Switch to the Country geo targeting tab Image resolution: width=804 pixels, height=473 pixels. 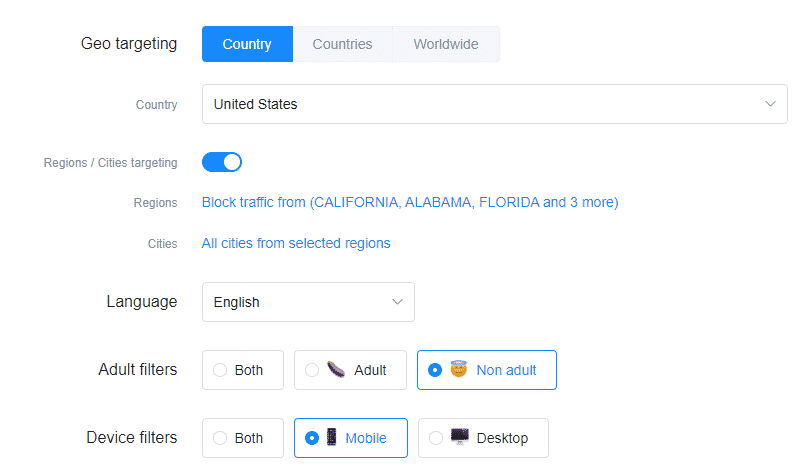pyautogui.click(x=247, y=44)
